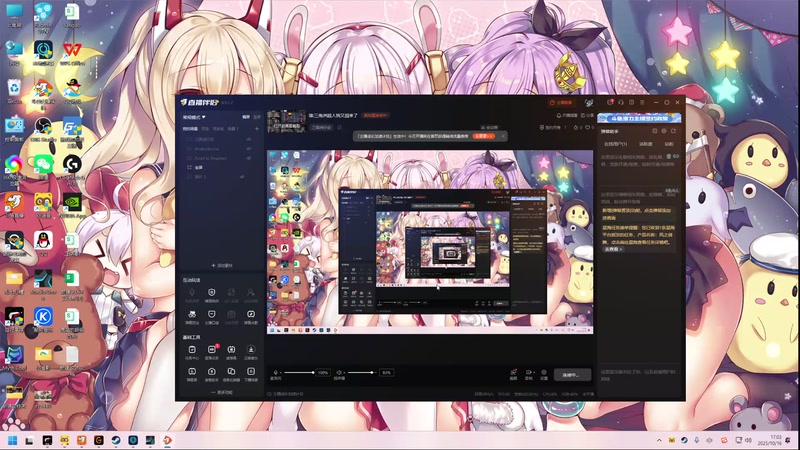Click orange button in notification banner
Viewport: 800px width, 450px height.
click(483, 136)
